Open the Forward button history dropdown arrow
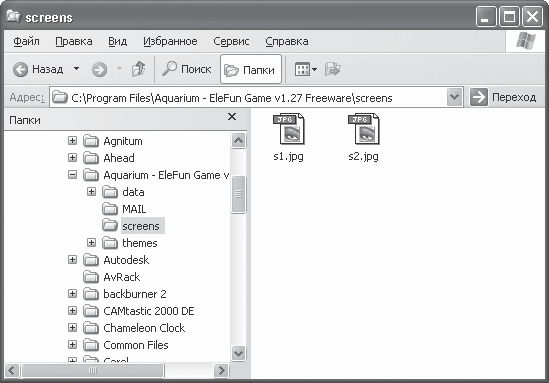The width and height of the screenshot is (549, 383). (119, 69)
